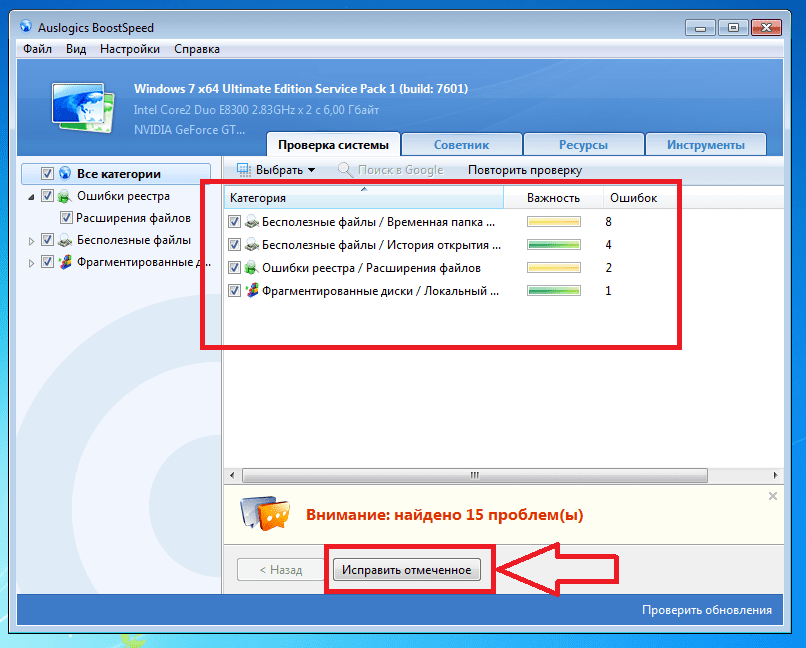
Task: Click the junk files icon beside Бесполезные файлы in tree
Action: 64,240
